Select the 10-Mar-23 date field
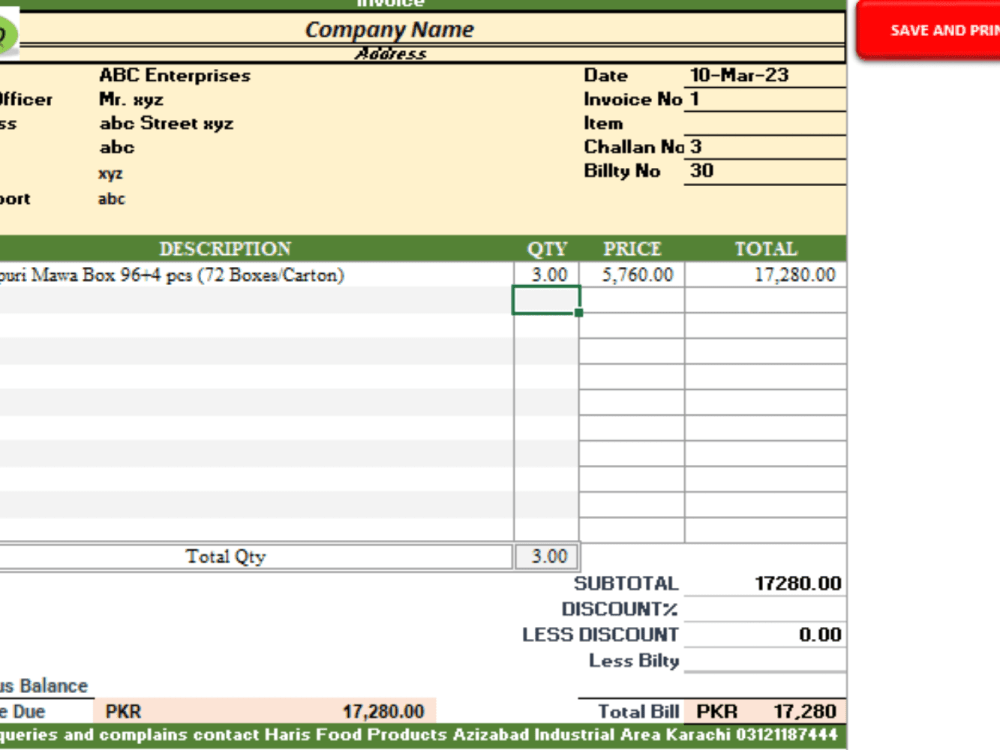1000x750 pixels. click(x=765, y=75)
